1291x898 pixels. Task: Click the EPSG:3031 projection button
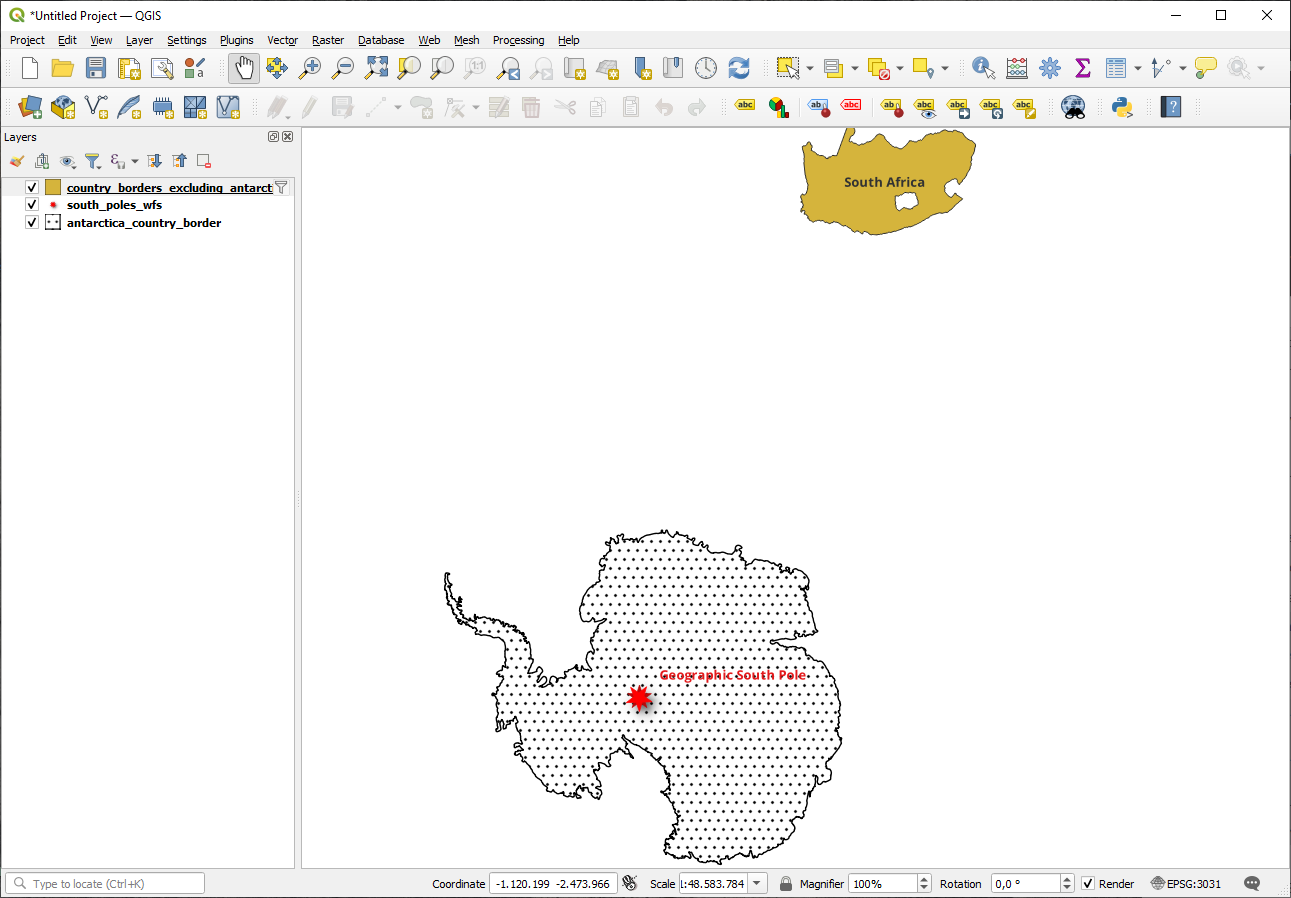[x=1186, y=884]
